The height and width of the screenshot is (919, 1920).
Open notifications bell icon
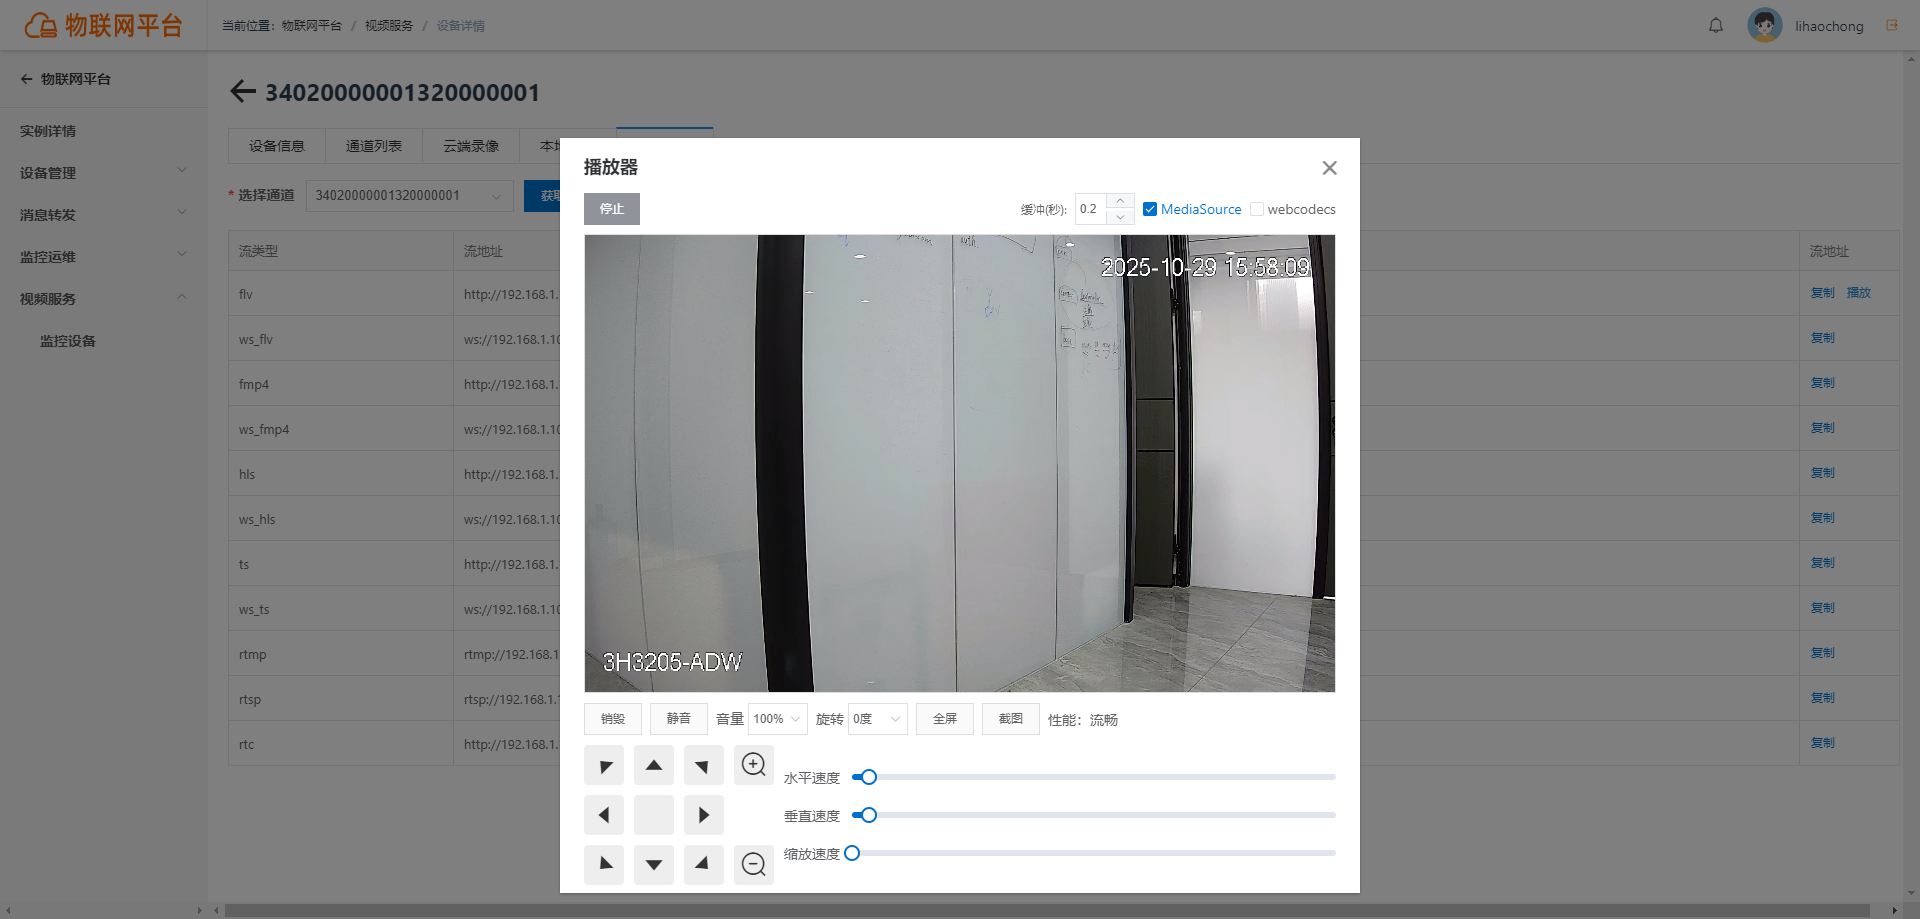[x=1716, y=26]
